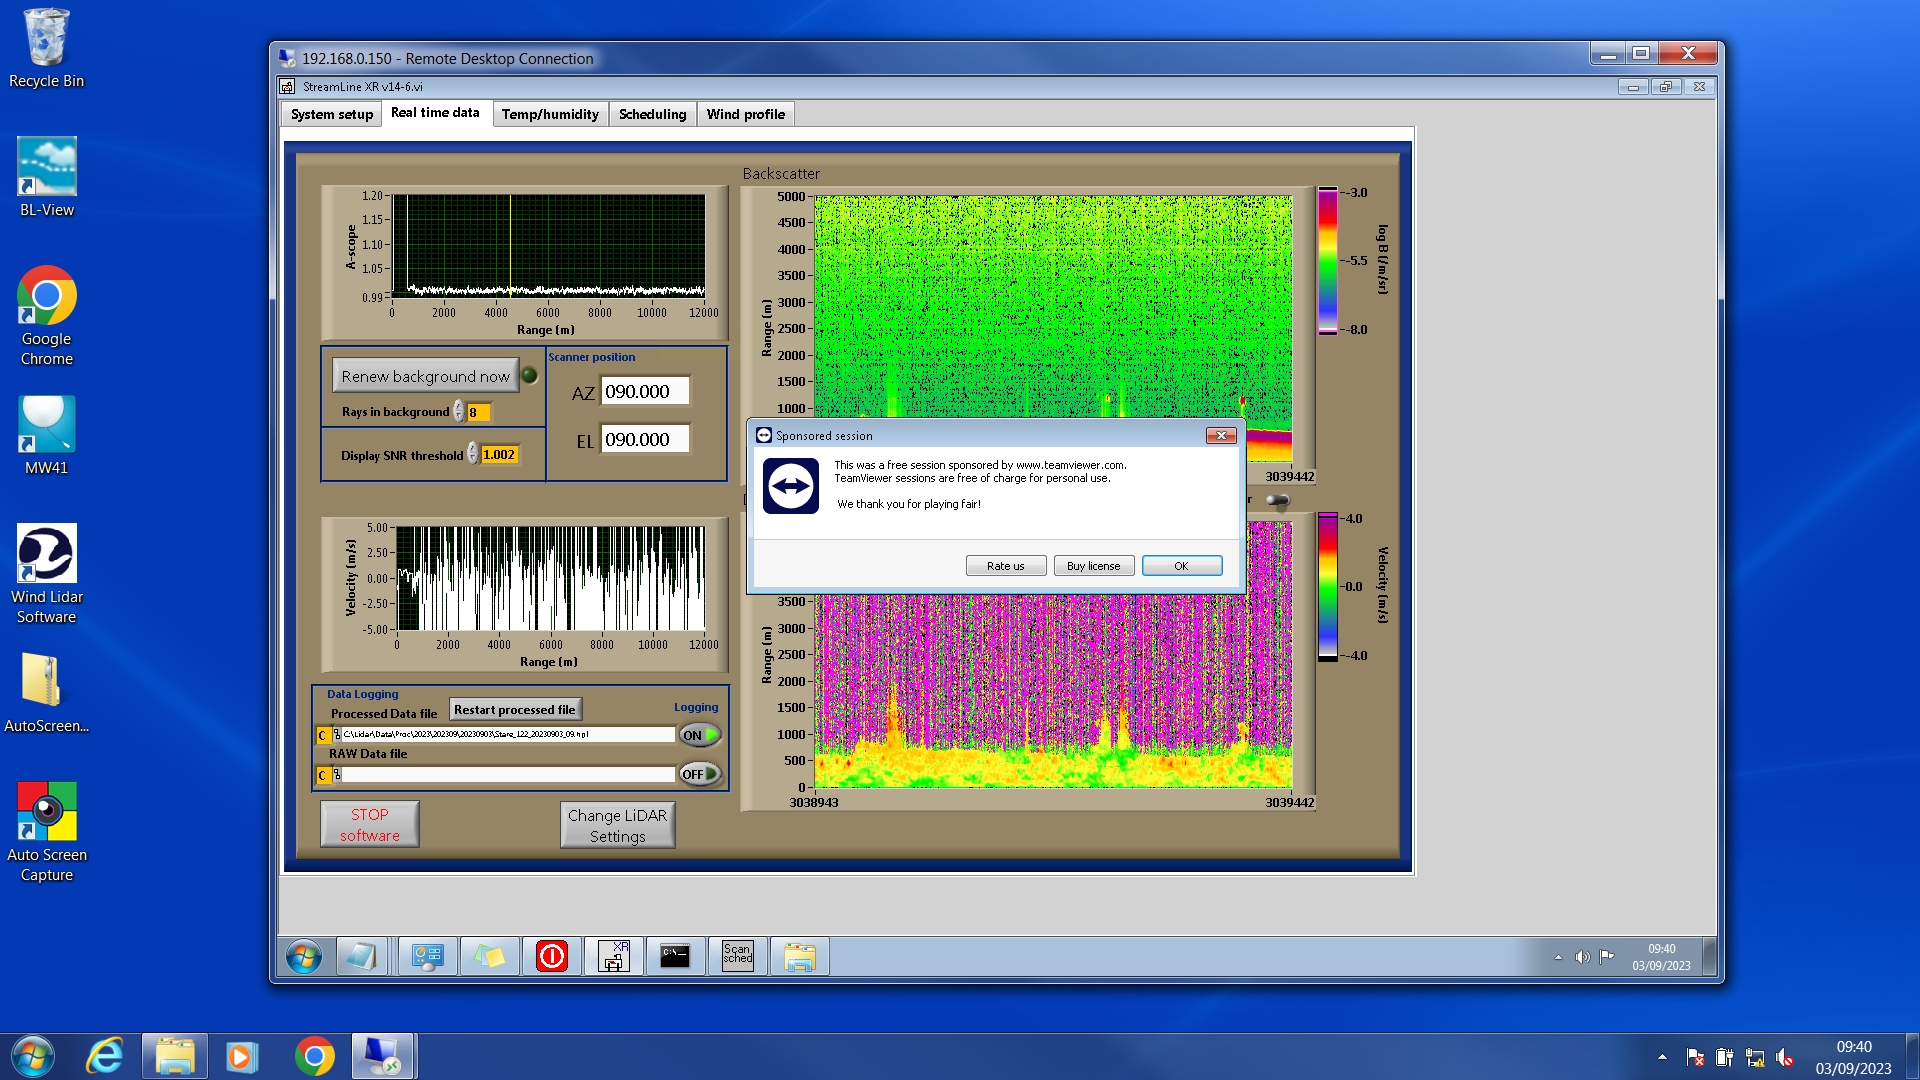Toggle RAW Data file logging OFF switch
The width and height of the screenshot is (1920, 1080).
tap(700, 774)
